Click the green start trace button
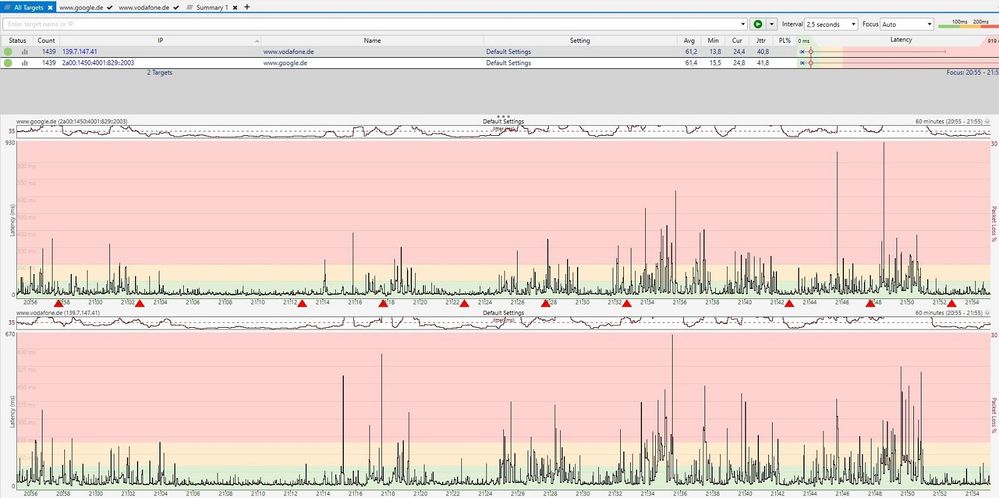Screen dimensions: 999x498 click(758, 23)
